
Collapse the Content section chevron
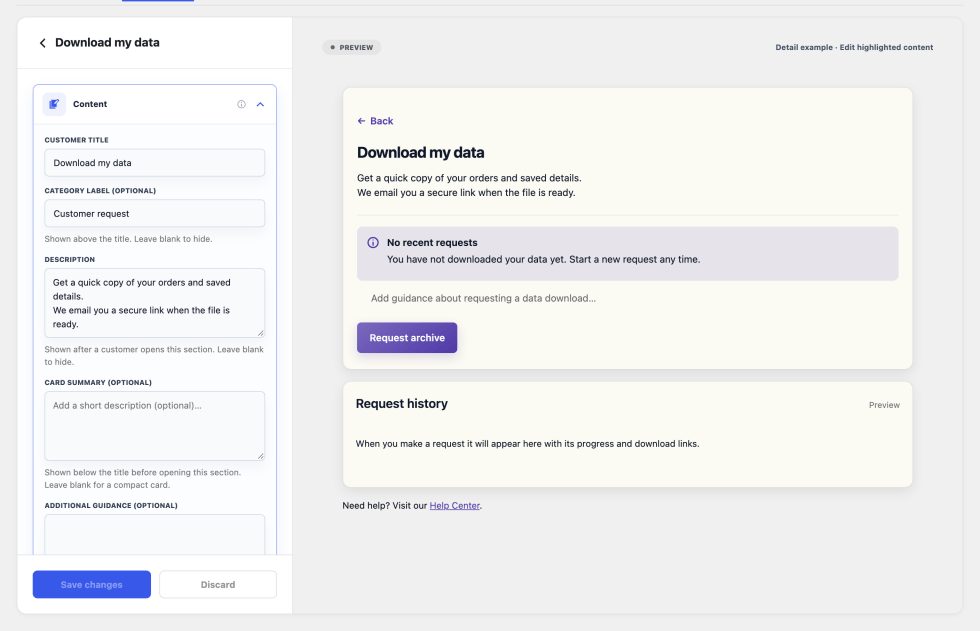tap(260, 104)
